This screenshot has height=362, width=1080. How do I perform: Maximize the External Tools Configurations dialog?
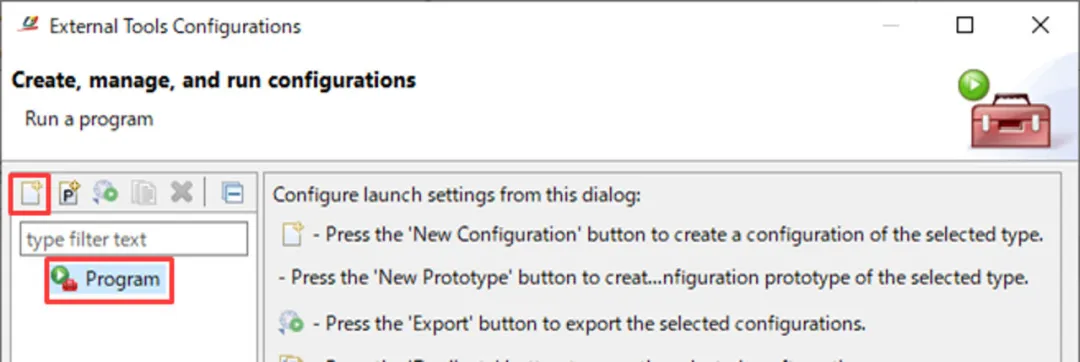[x=965, y=25]
